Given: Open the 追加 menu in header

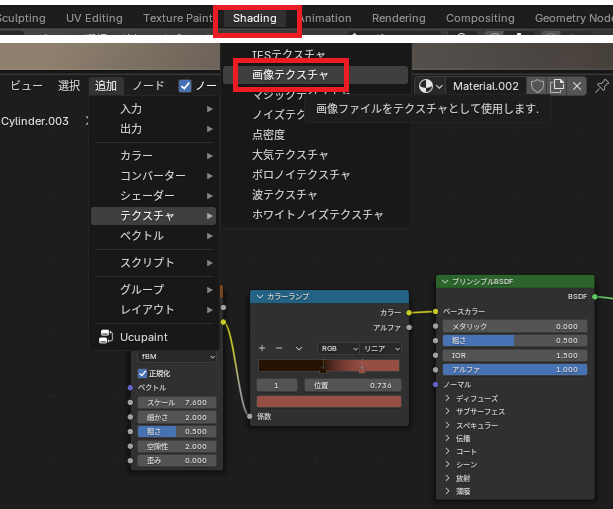Looking at the screenshot, I should [105, 86].
